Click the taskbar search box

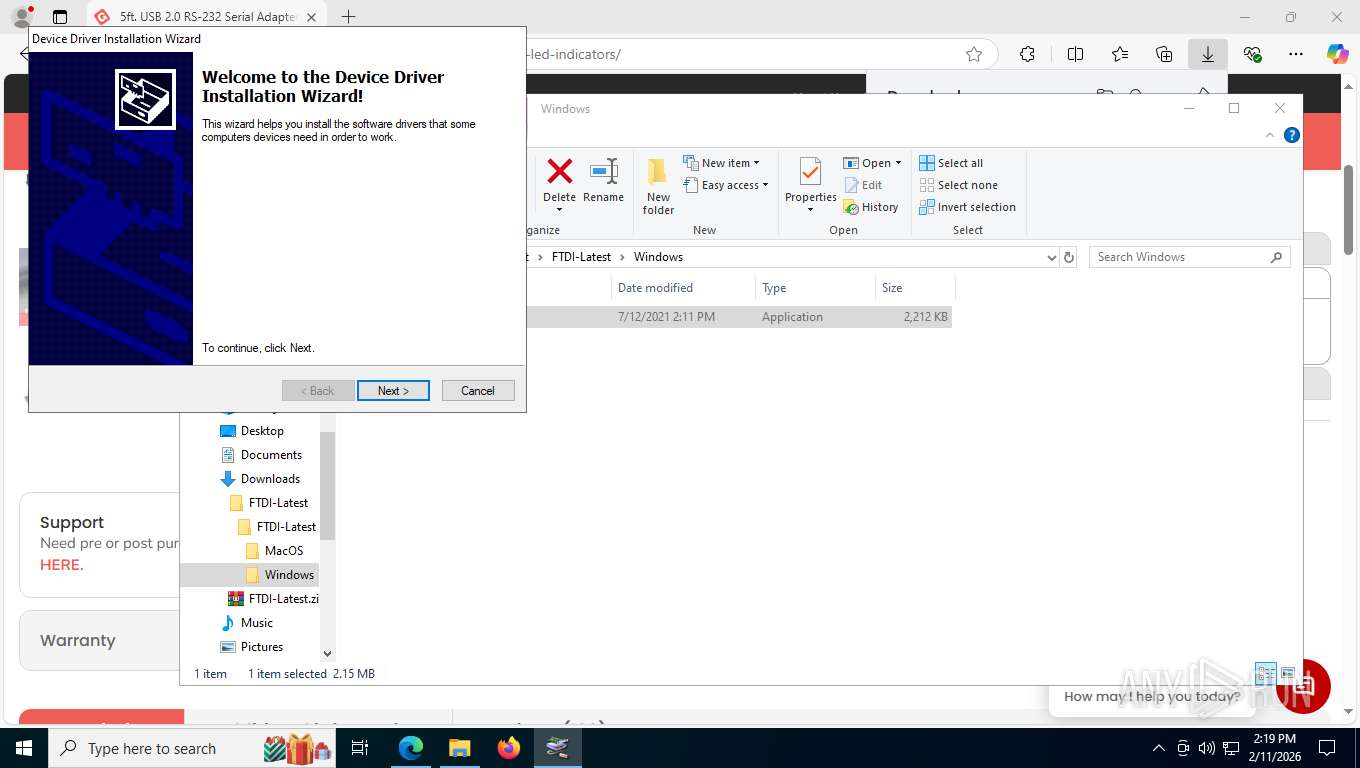(194, 748)
